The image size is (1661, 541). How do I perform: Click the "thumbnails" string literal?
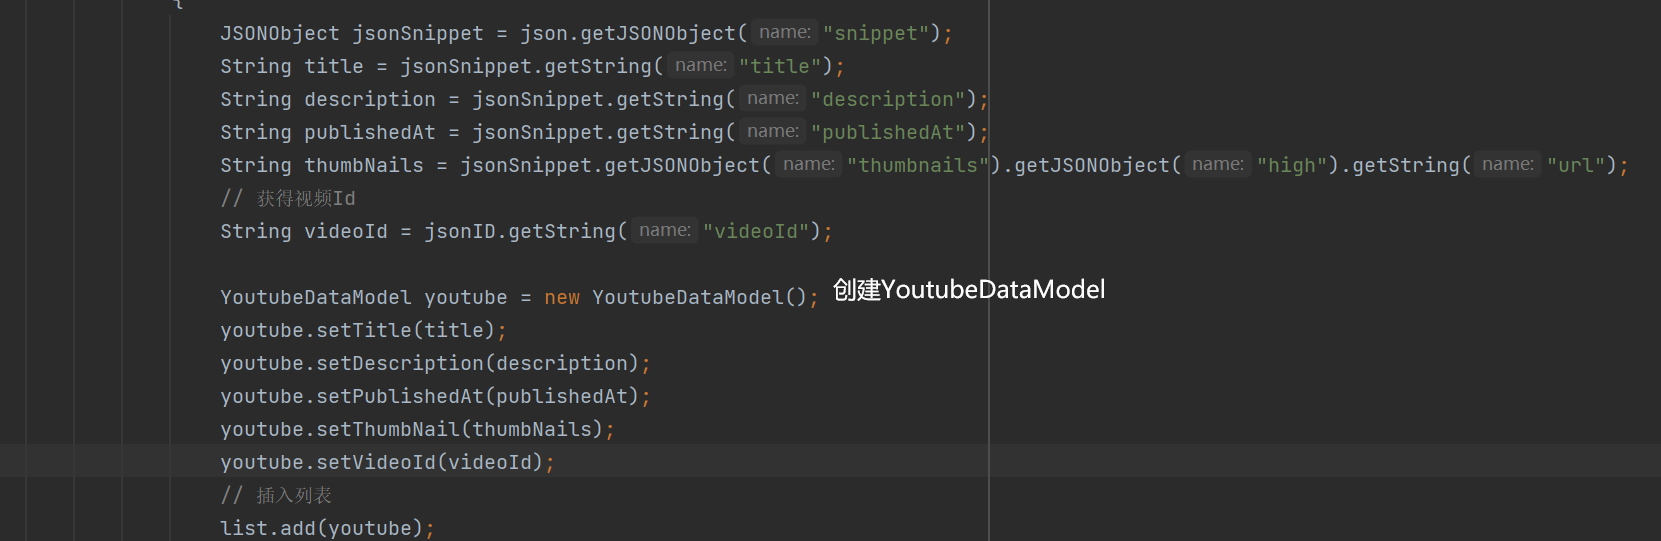tap(918, 165)
